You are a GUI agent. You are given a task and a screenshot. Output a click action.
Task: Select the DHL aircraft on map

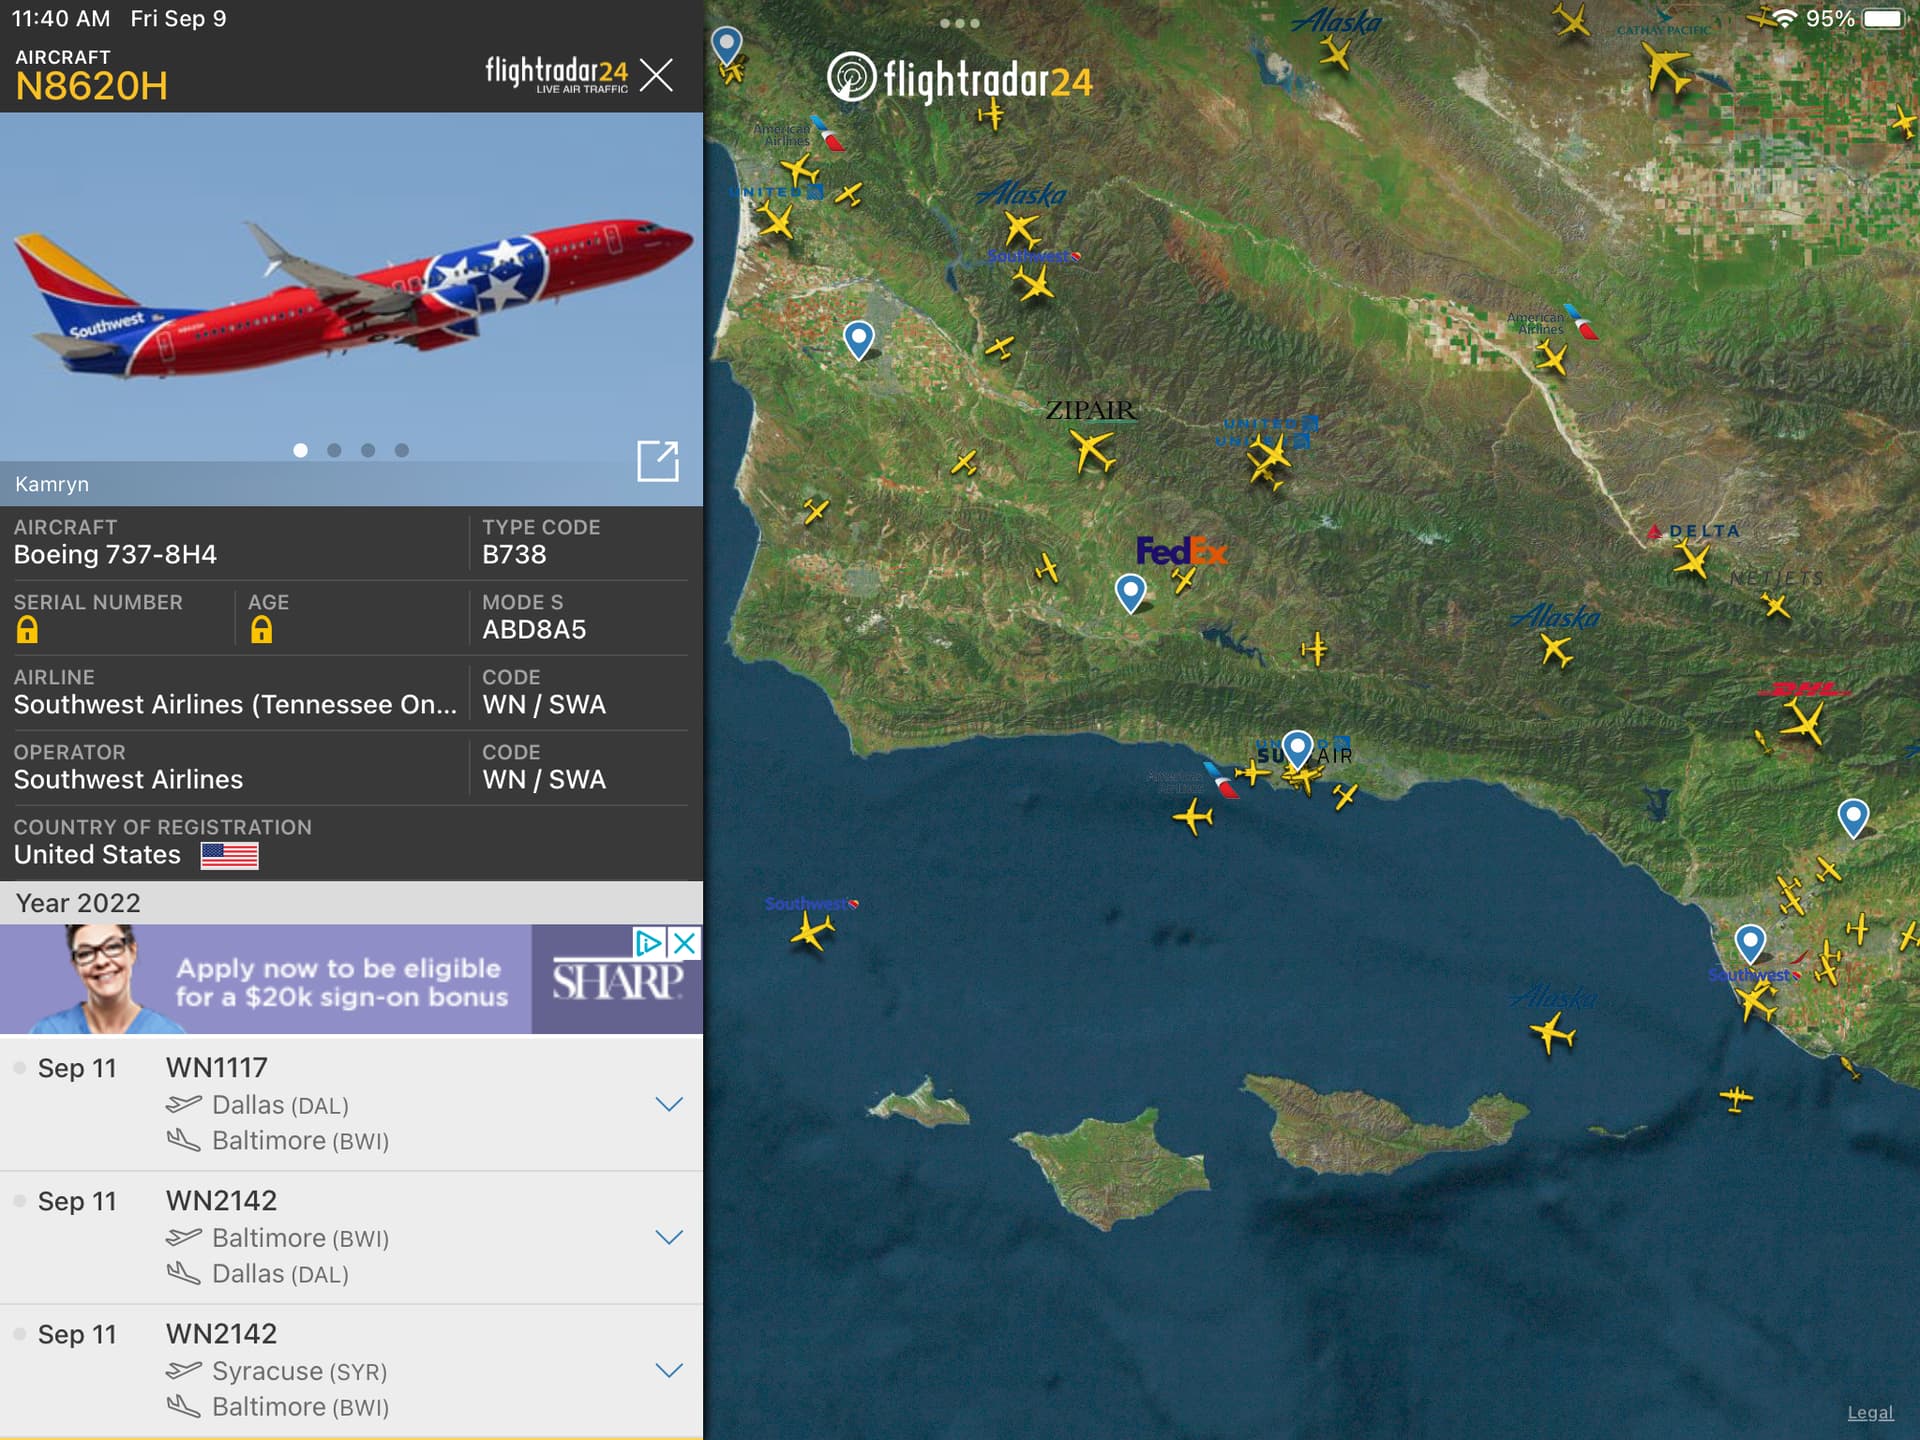coord(1805,722)
